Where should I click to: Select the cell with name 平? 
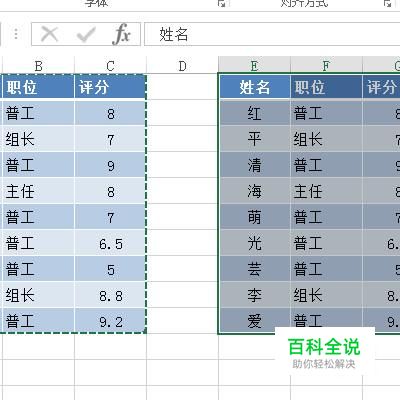(x=255, y=139)
